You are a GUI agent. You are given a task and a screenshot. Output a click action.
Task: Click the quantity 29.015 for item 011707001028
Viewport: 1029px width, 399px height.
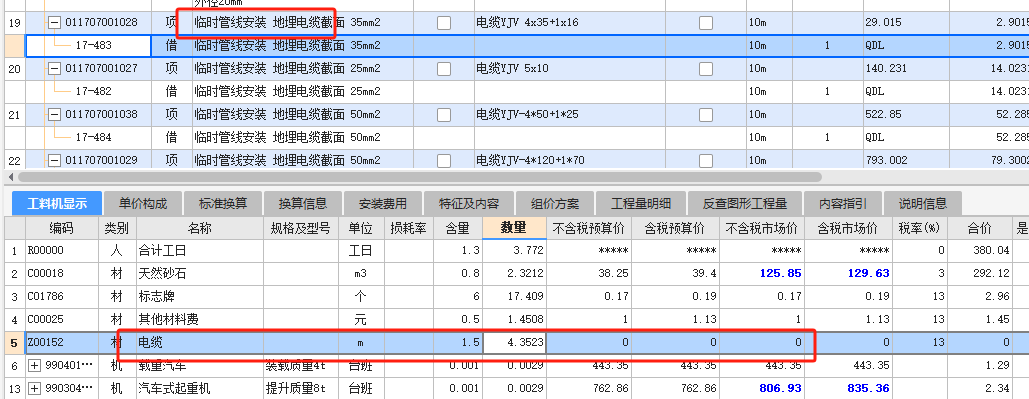click(883, 23)
